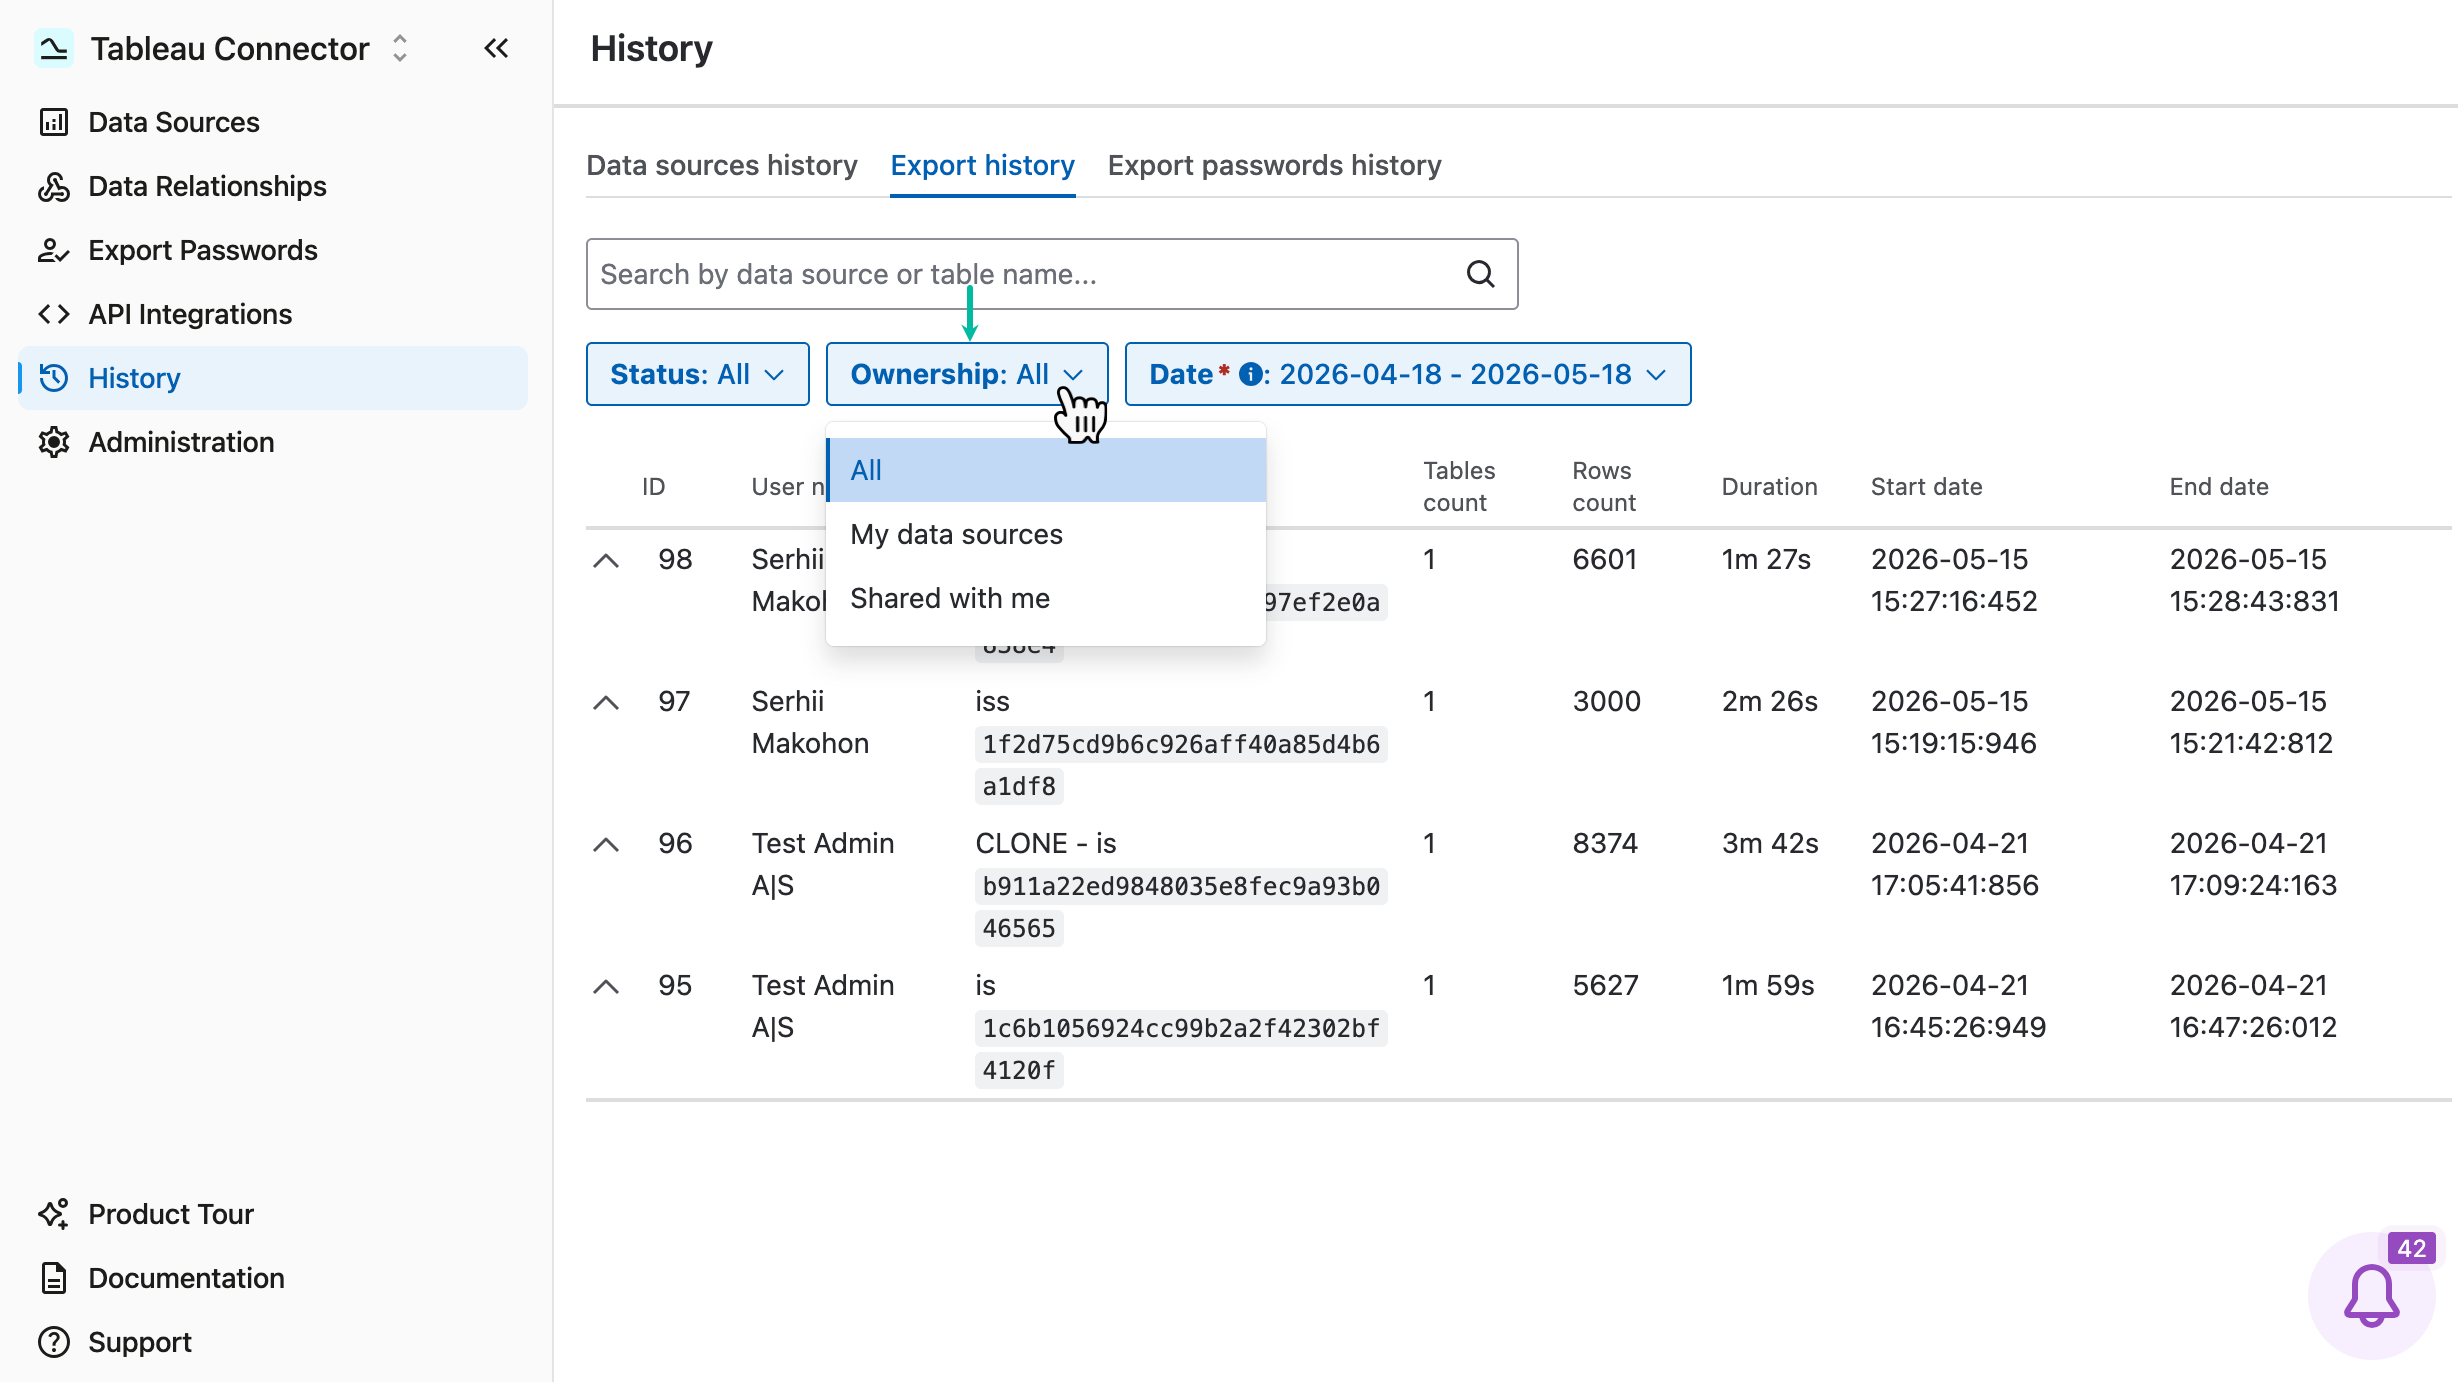Click the Product Tour sparkle icon
The width and height of the screenshot is (2458, 1382).
point(53,1214)
